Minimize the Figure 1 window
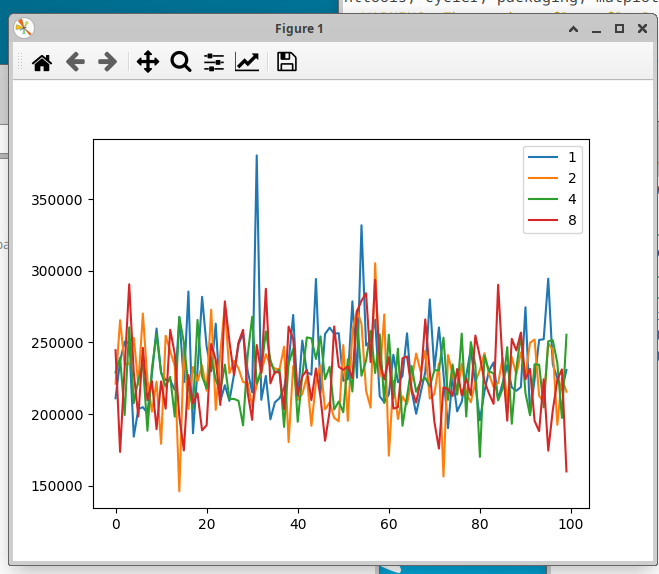Image resolution: width=659 pixels, height=574 pixels. point(597,29)
